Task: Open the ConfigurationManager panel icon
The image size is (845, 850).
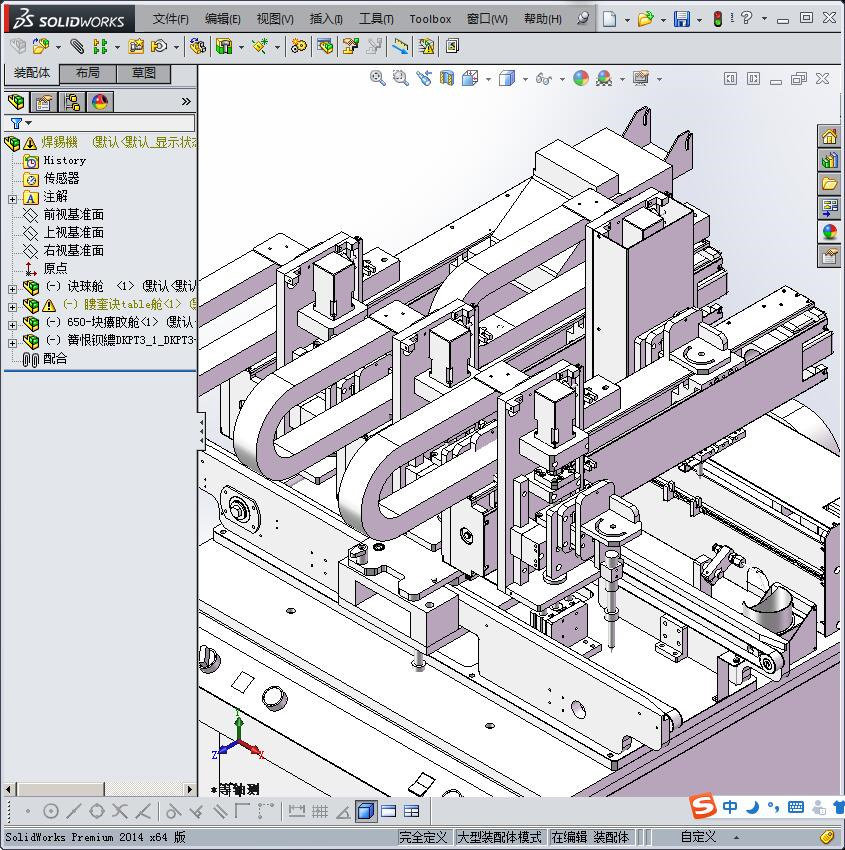Action: coord(72,102)
